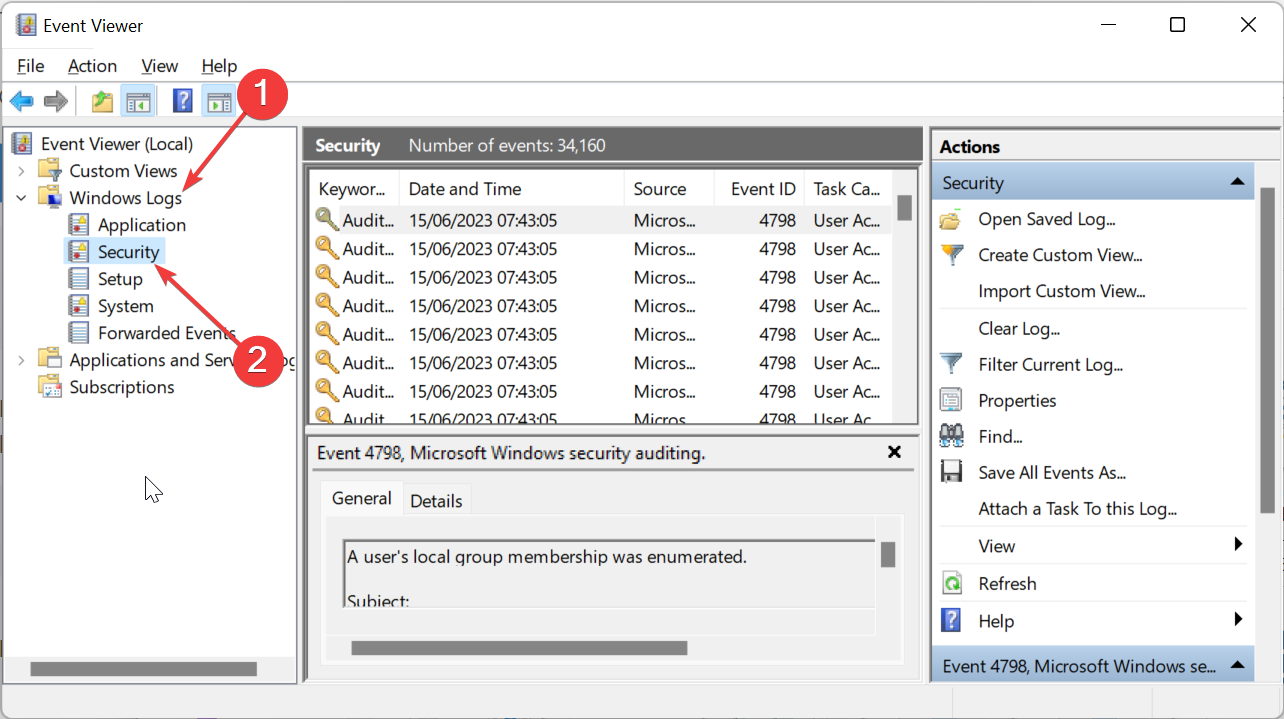Image resolution: width=1284 pixels, height=719 pixels.
Task: Collapse the Security actions section arrow
Action: 1237,182
